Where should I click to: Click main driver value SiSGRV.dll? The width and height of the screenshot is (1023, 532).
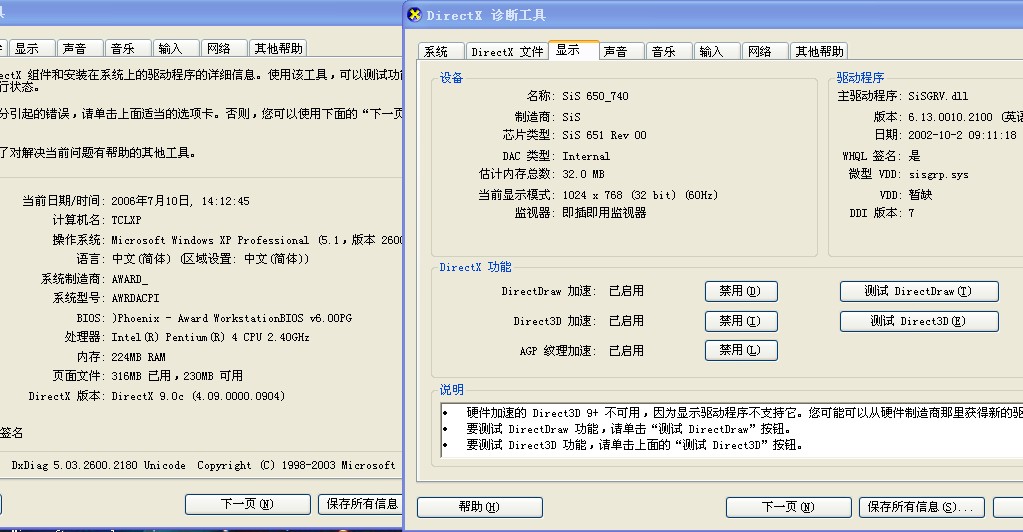pyautogui.click(x=938, y=96)
